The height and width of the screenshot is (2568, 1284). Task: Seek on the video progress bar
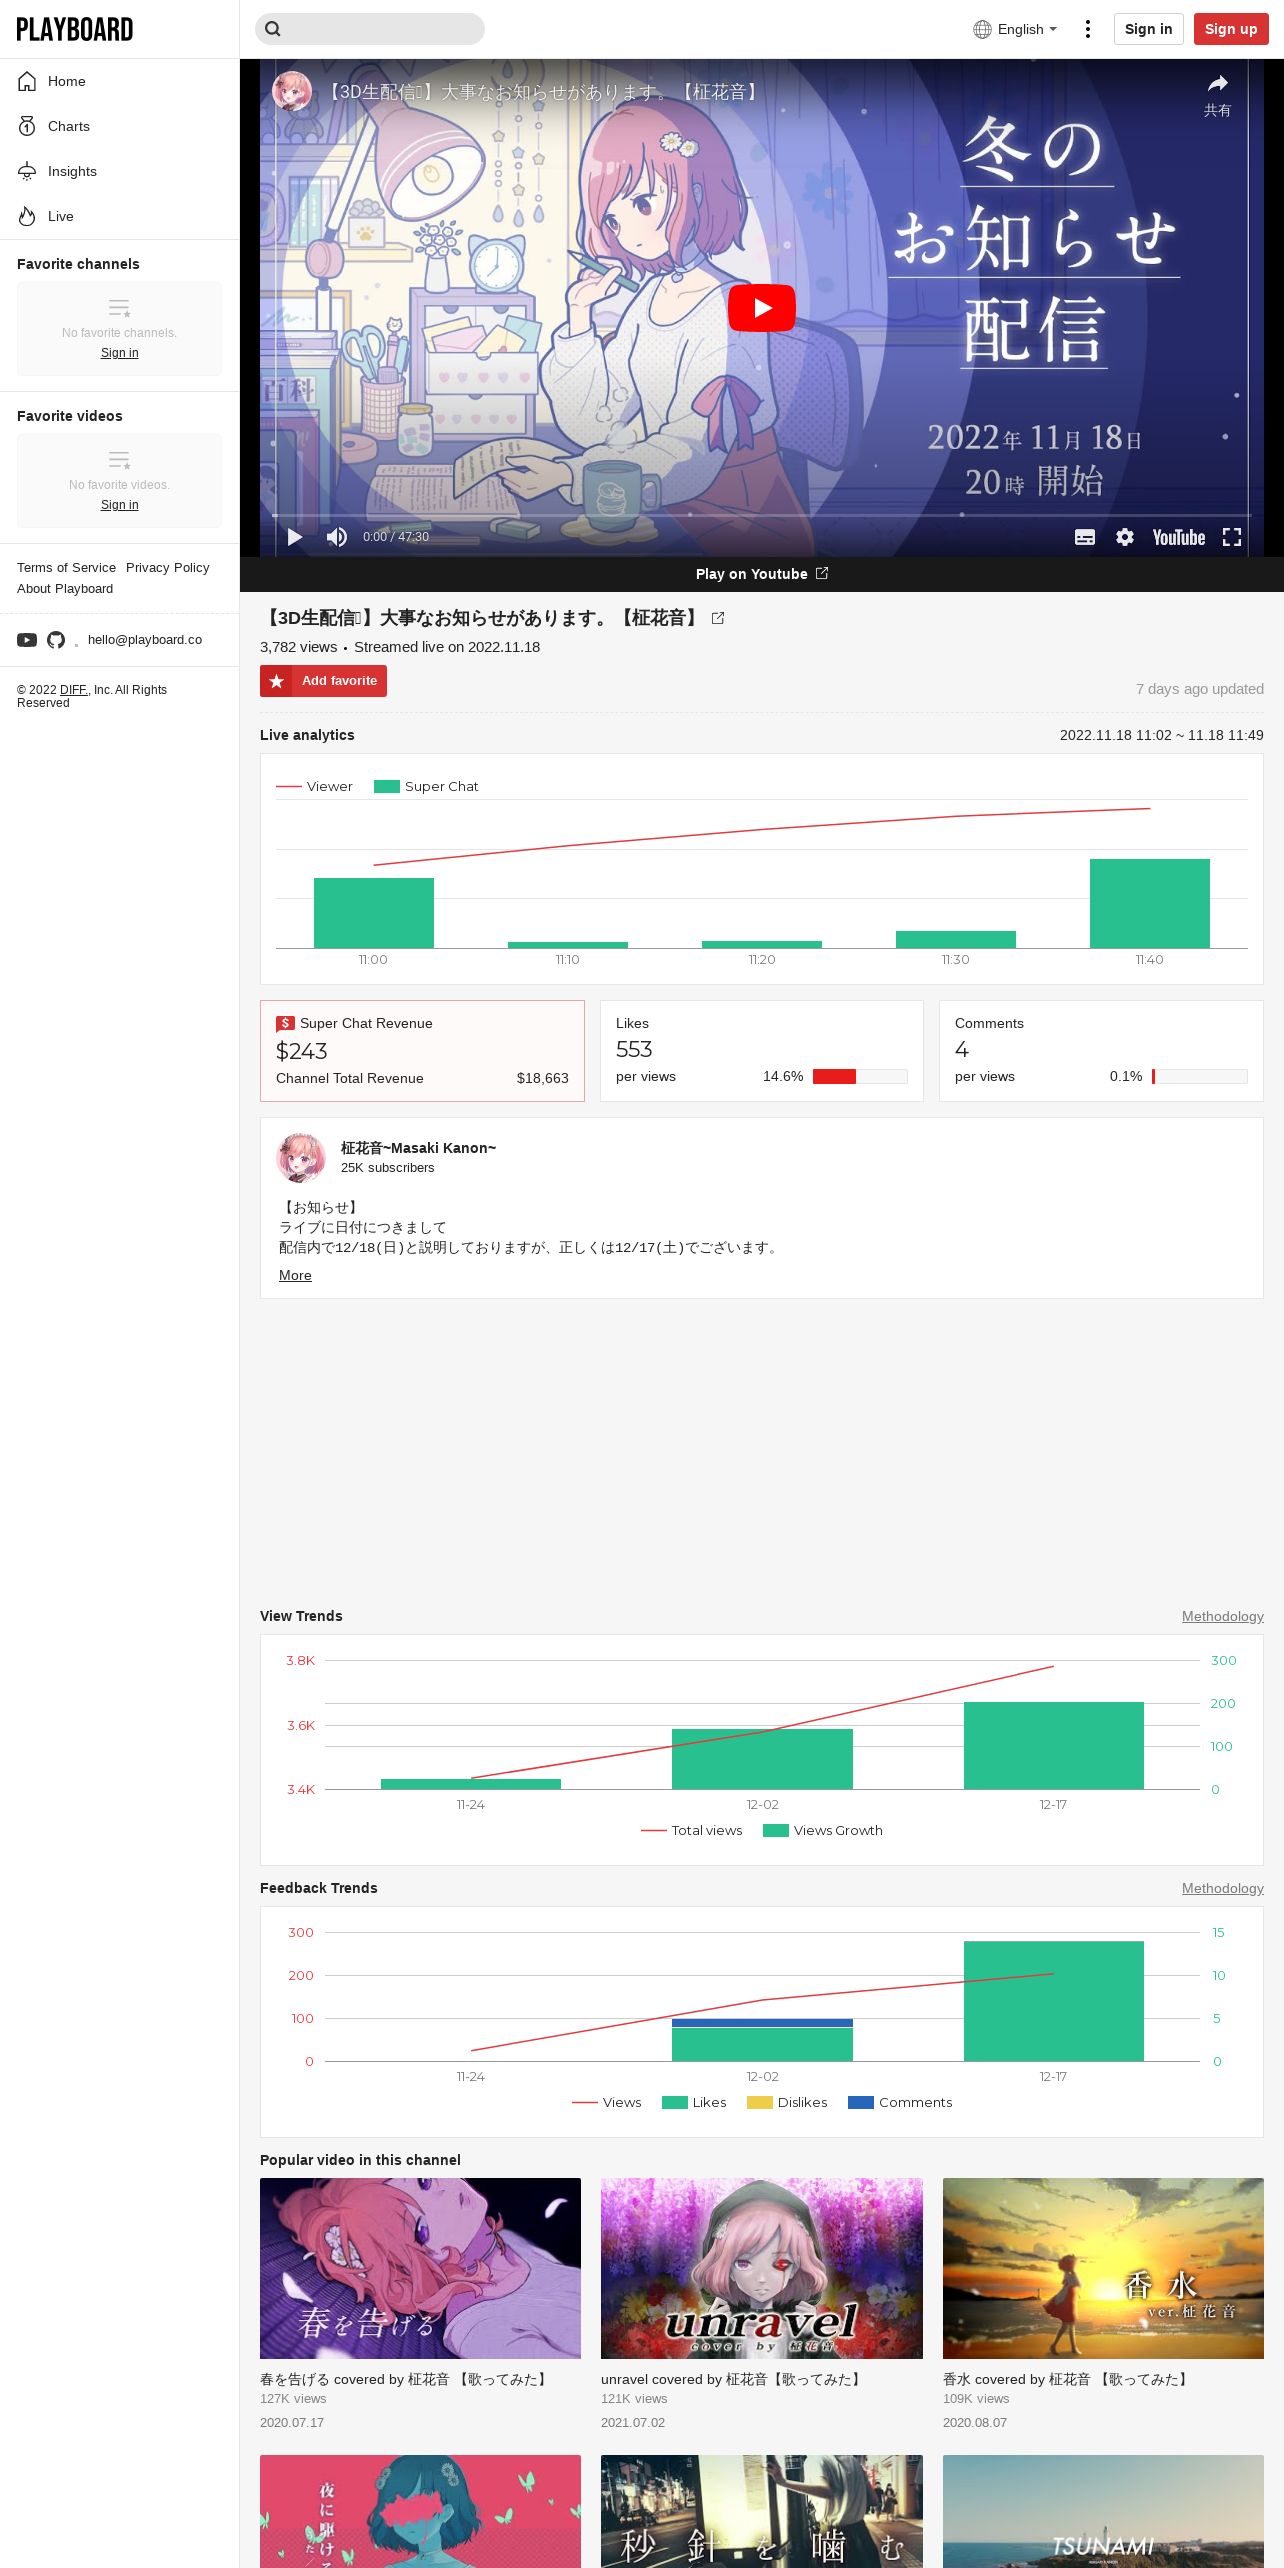coord(762,515)
